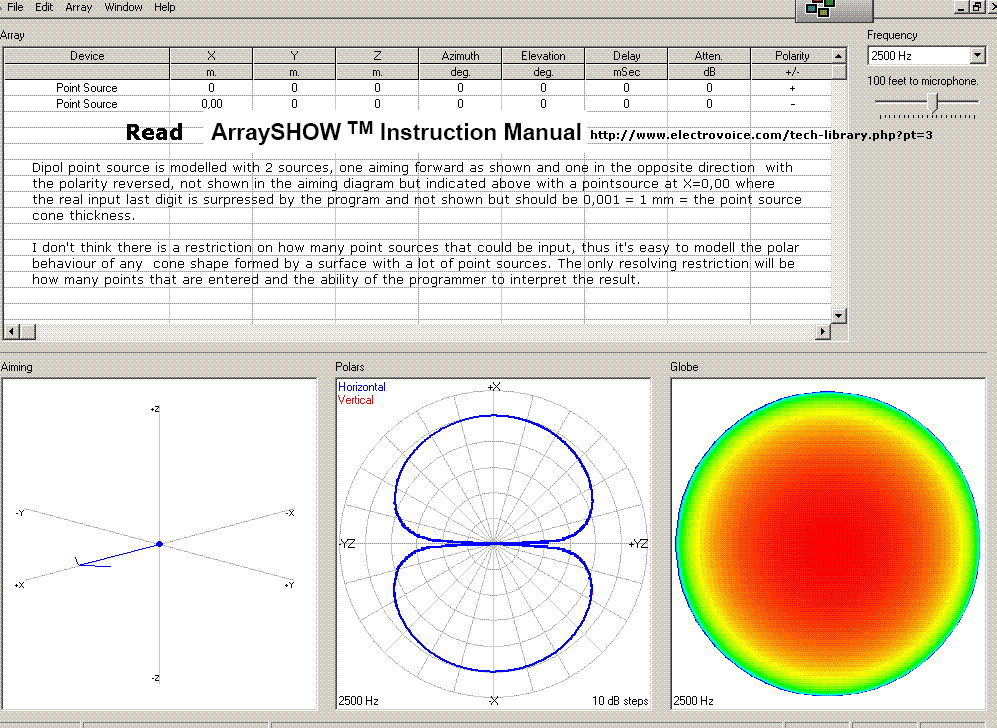Click the Delay column header

point(626,56)
